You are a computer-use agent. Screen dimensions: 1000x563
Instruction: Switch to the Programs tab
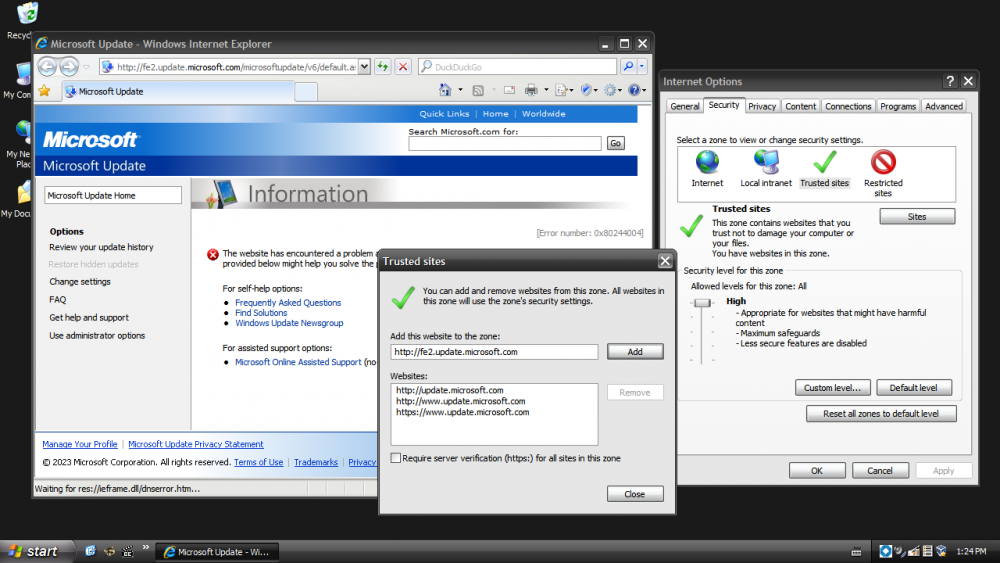[898, 106]
